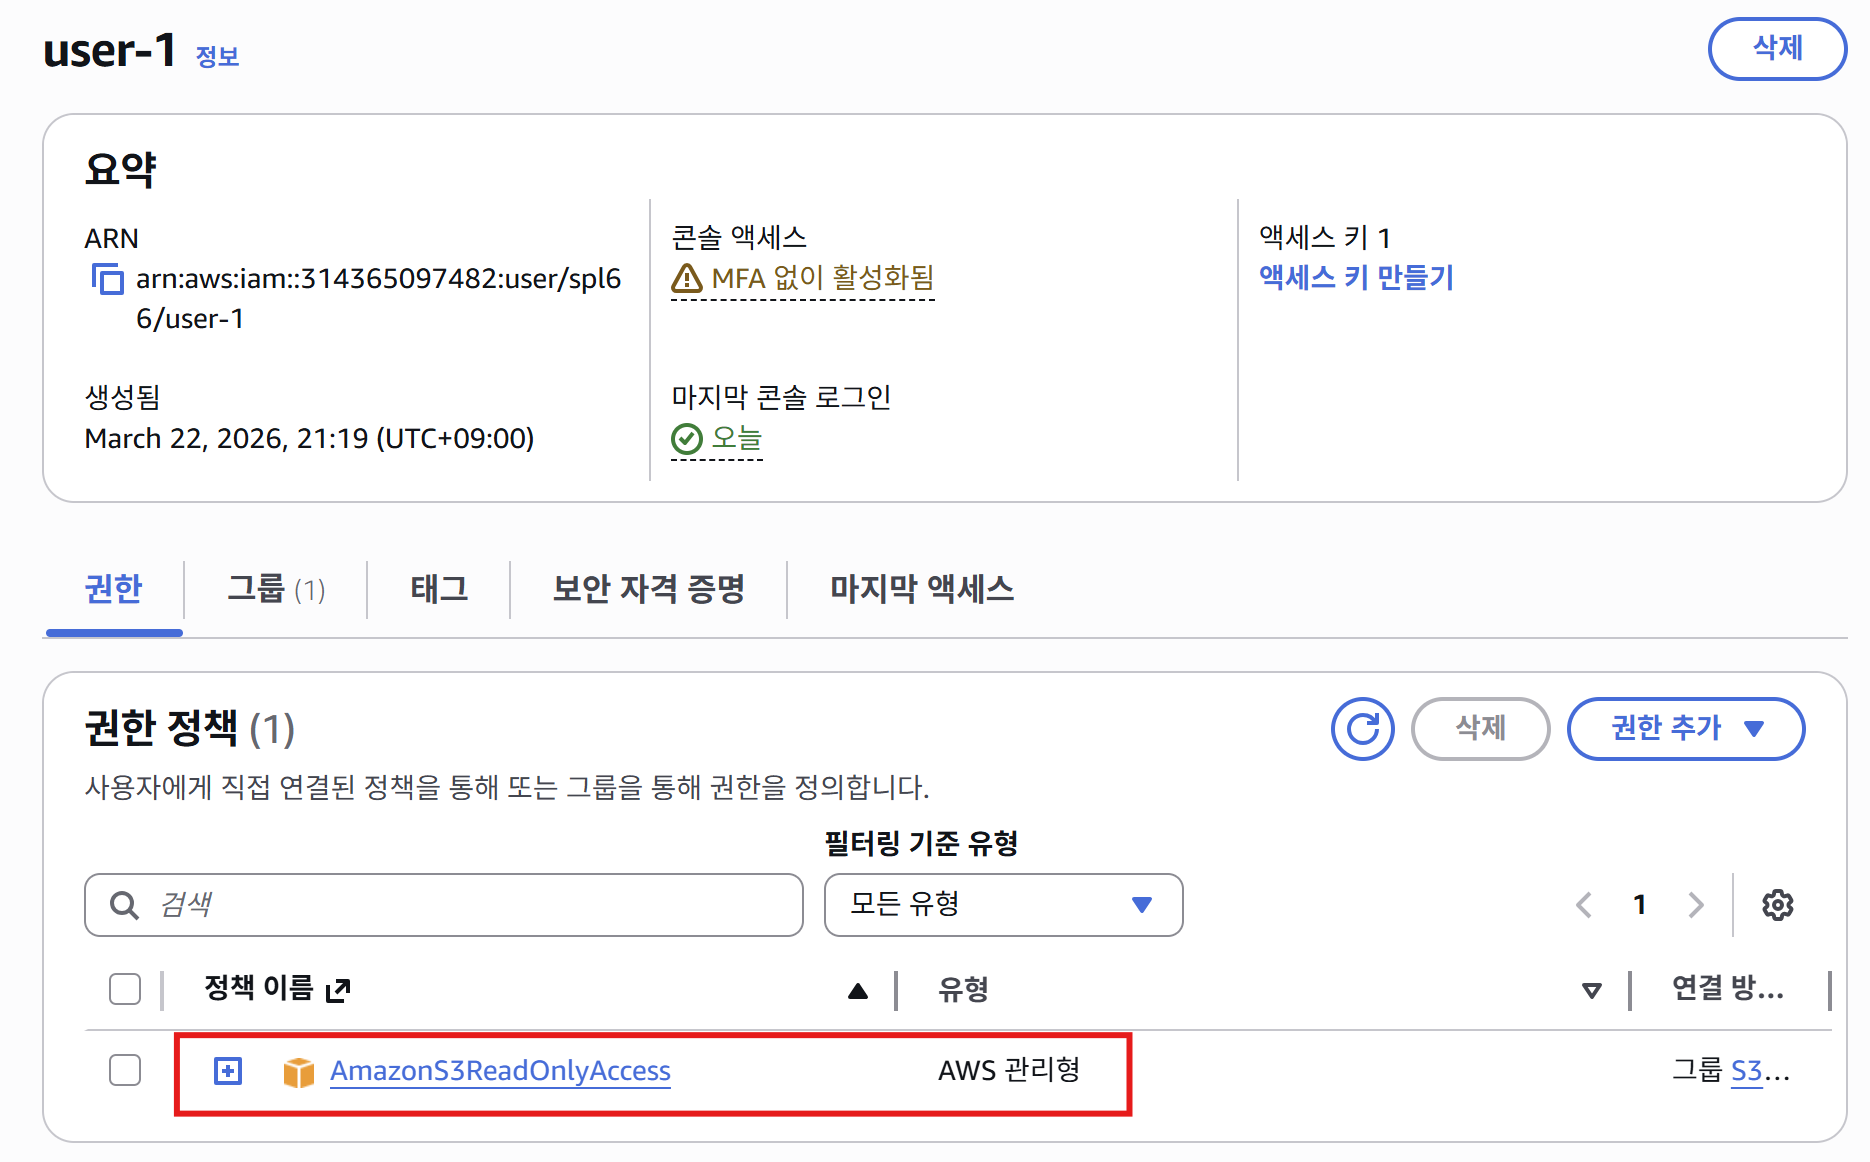Open the 모든 유형 filter dropdown
Viewport: 1870px width, 1162px height.
click(x=1002, y=905)
